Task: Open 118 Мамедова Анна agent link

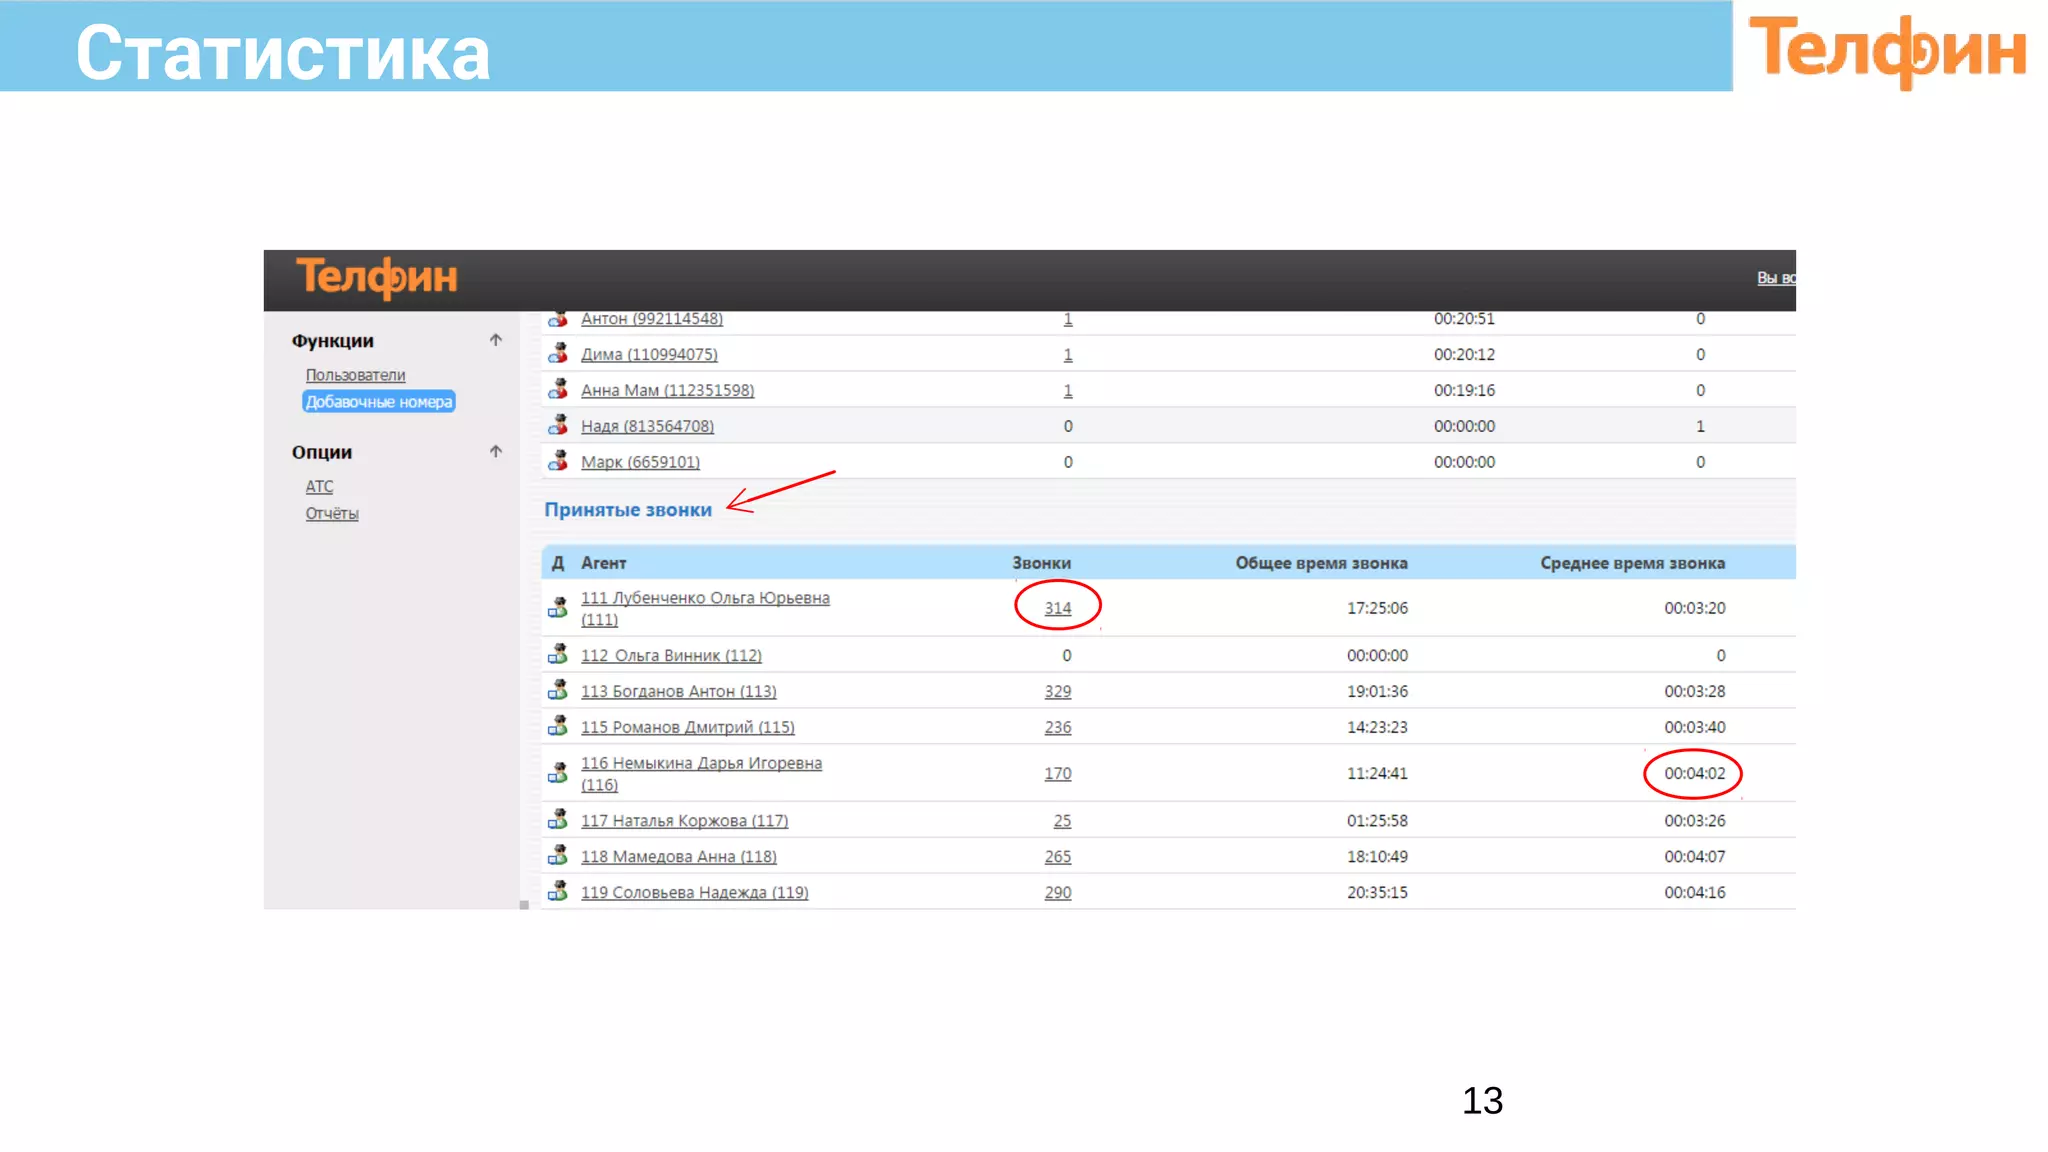Action: [x=678, y=856]
